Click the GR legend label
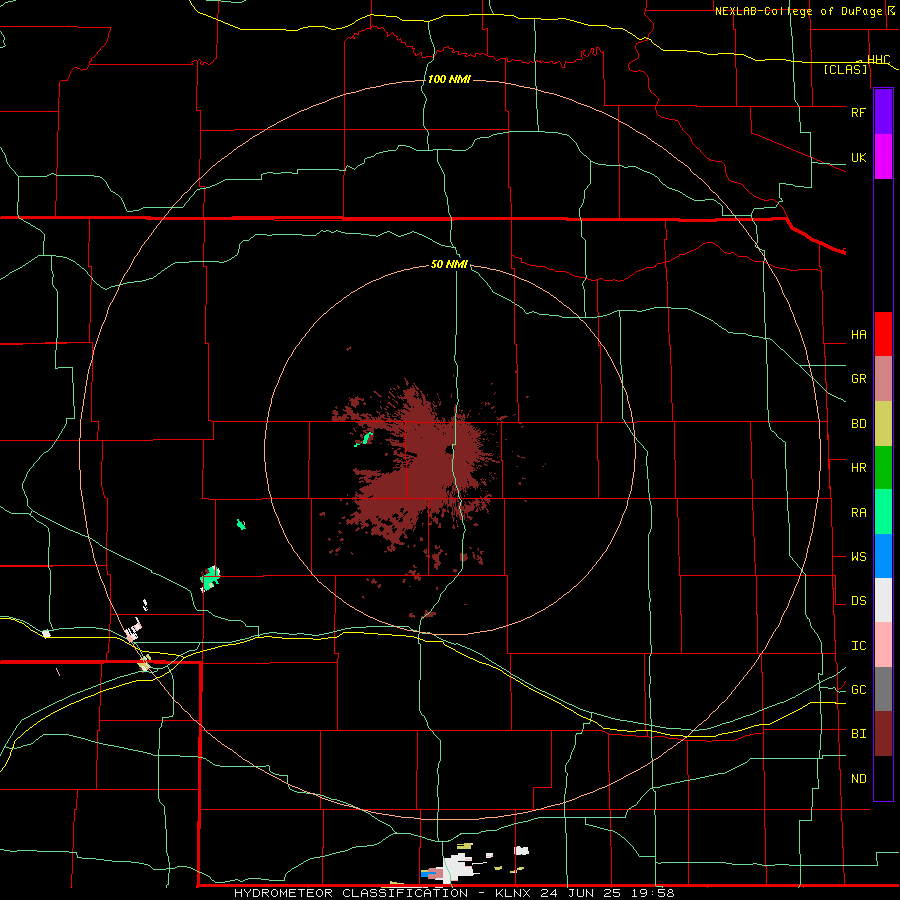Viewport: 900px width, 900px height. pyautogui.click(x=858, y=379)
